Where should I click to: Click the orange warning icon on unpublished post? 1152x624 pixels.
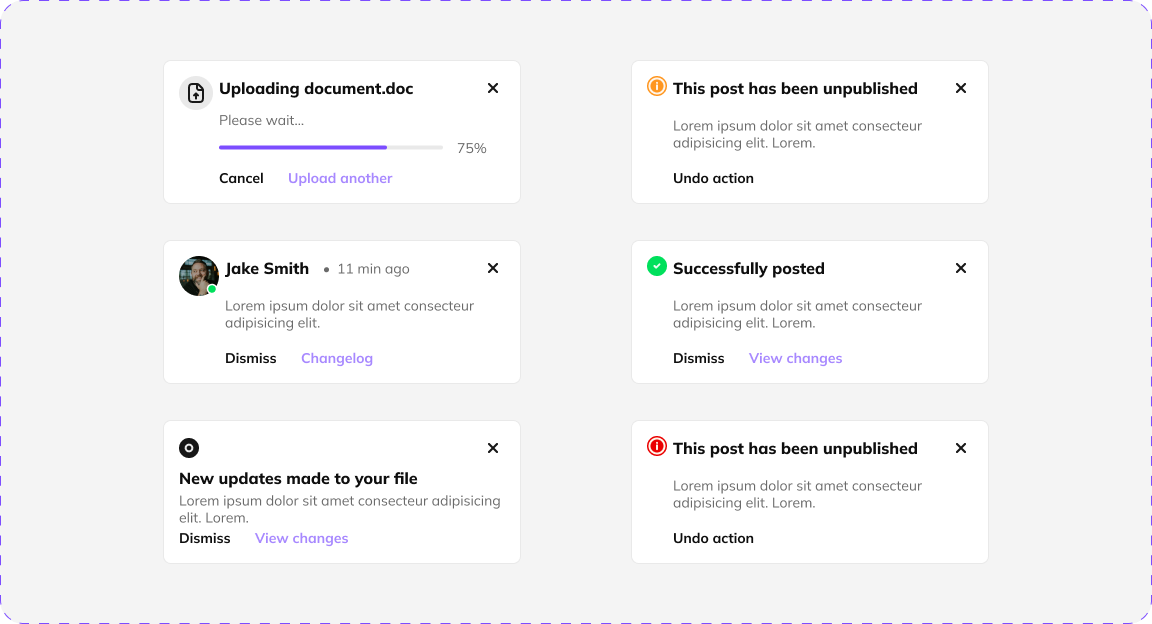coord(657,88)
